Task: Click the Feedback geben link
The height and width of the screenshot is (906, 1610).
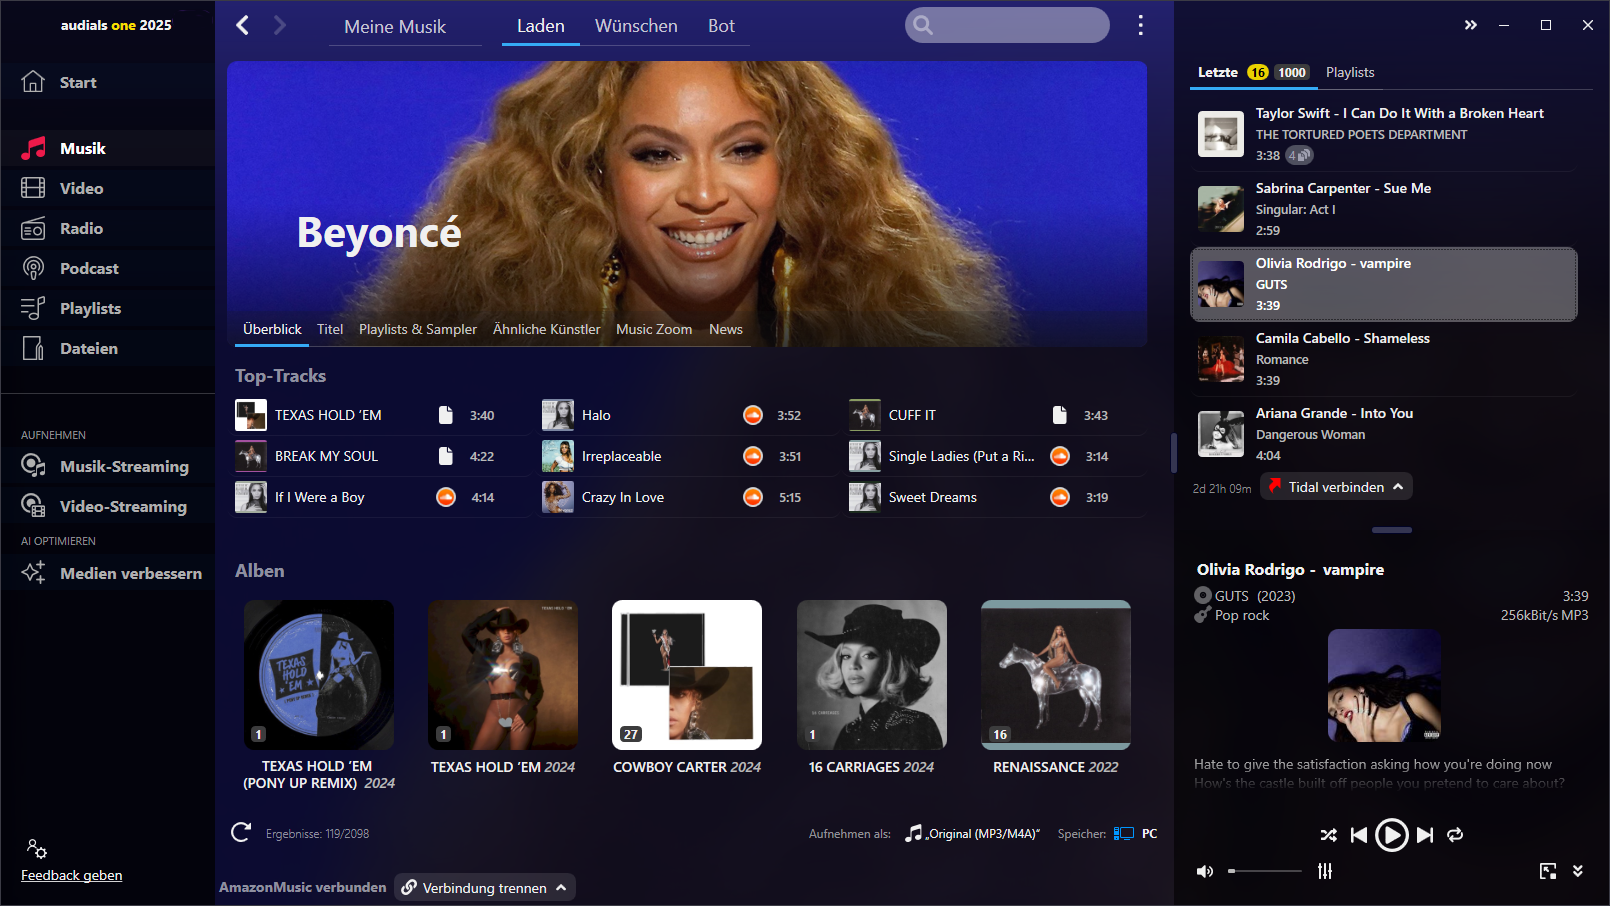Action: pos(72,875)
